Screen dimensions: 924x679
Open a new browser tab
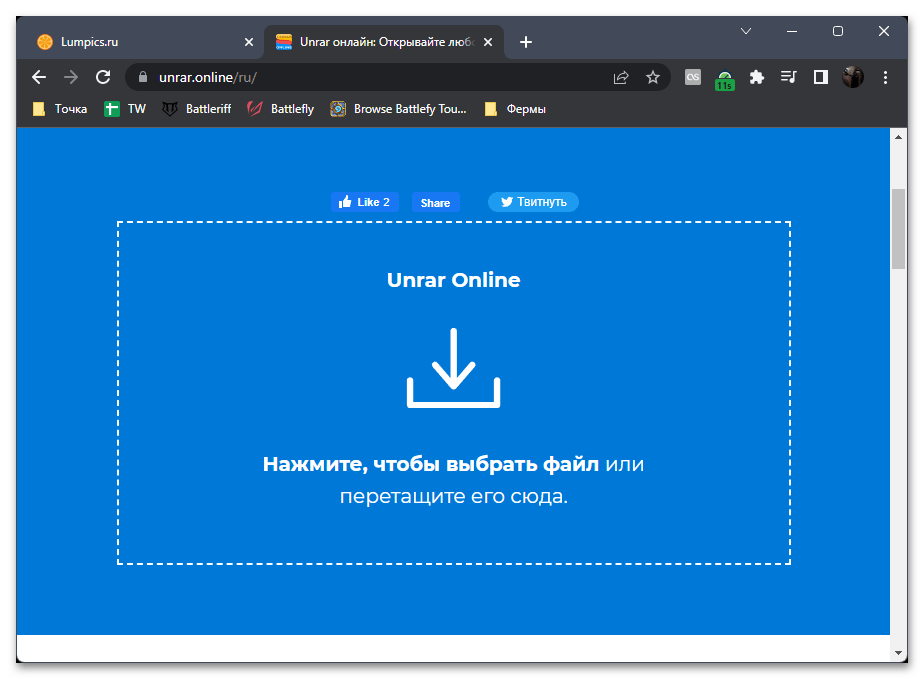[x=526, y=42]
